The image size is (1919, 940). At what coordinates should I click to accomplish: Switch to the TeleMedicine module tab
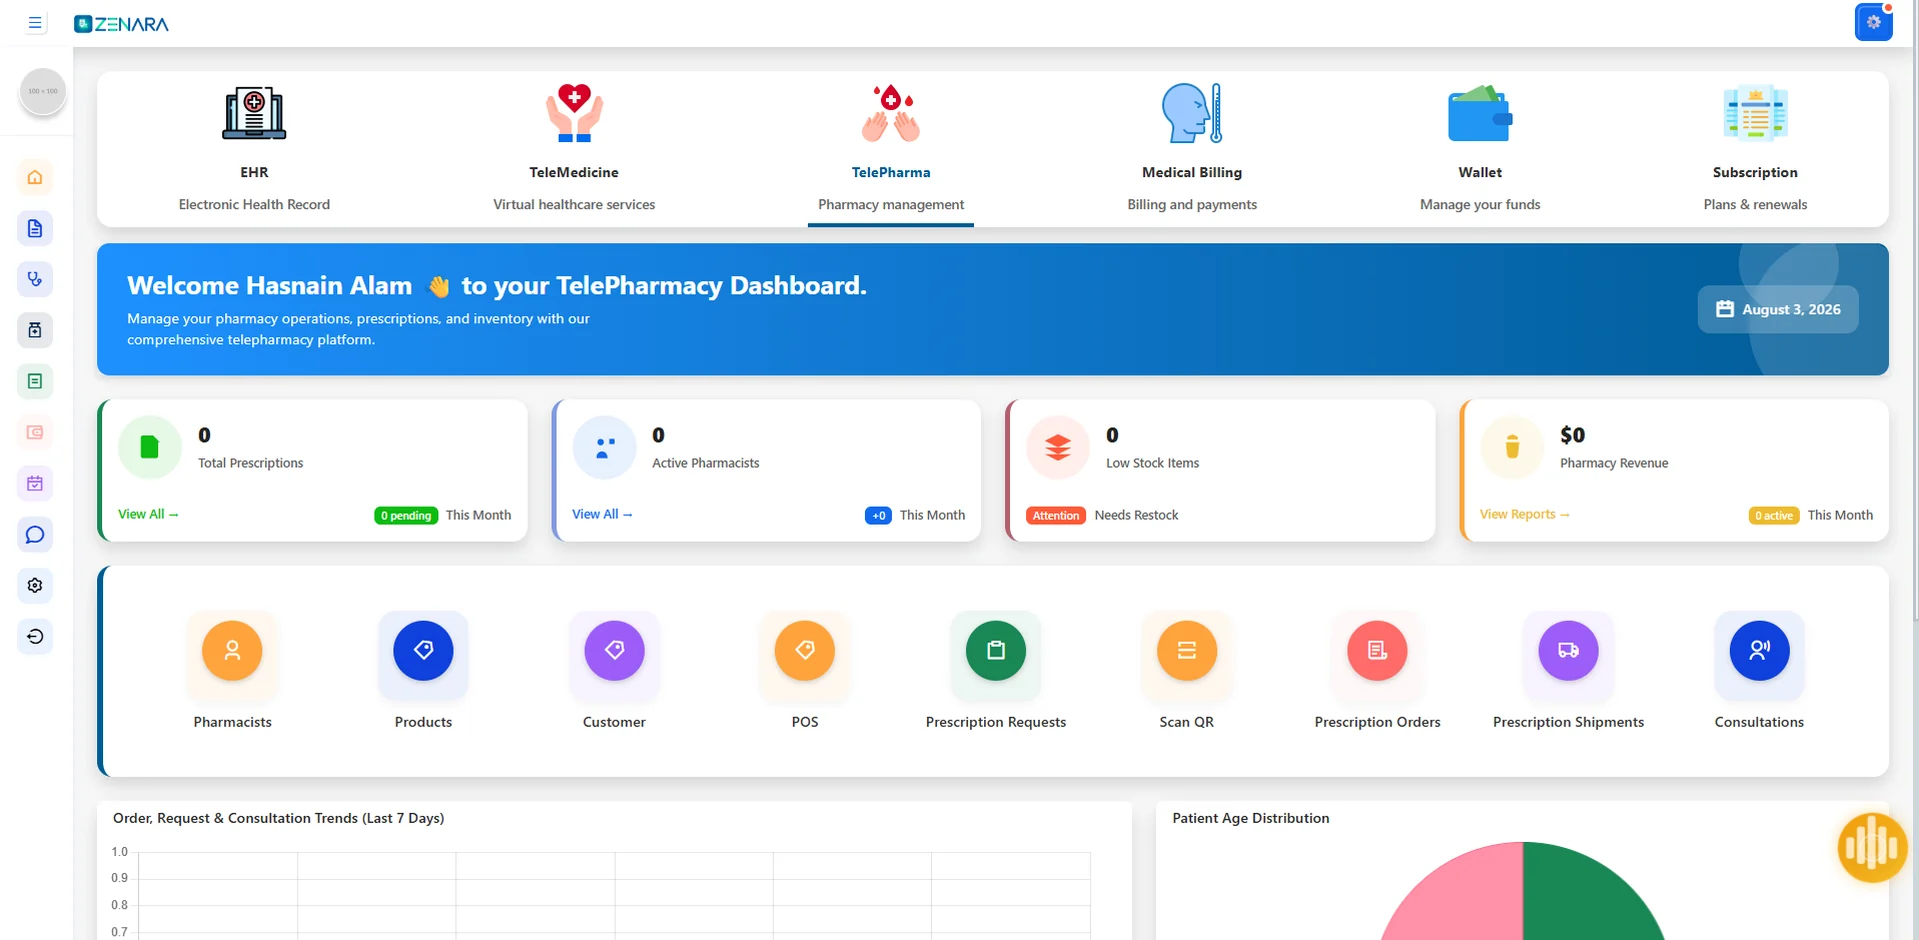tap(574, 148)
